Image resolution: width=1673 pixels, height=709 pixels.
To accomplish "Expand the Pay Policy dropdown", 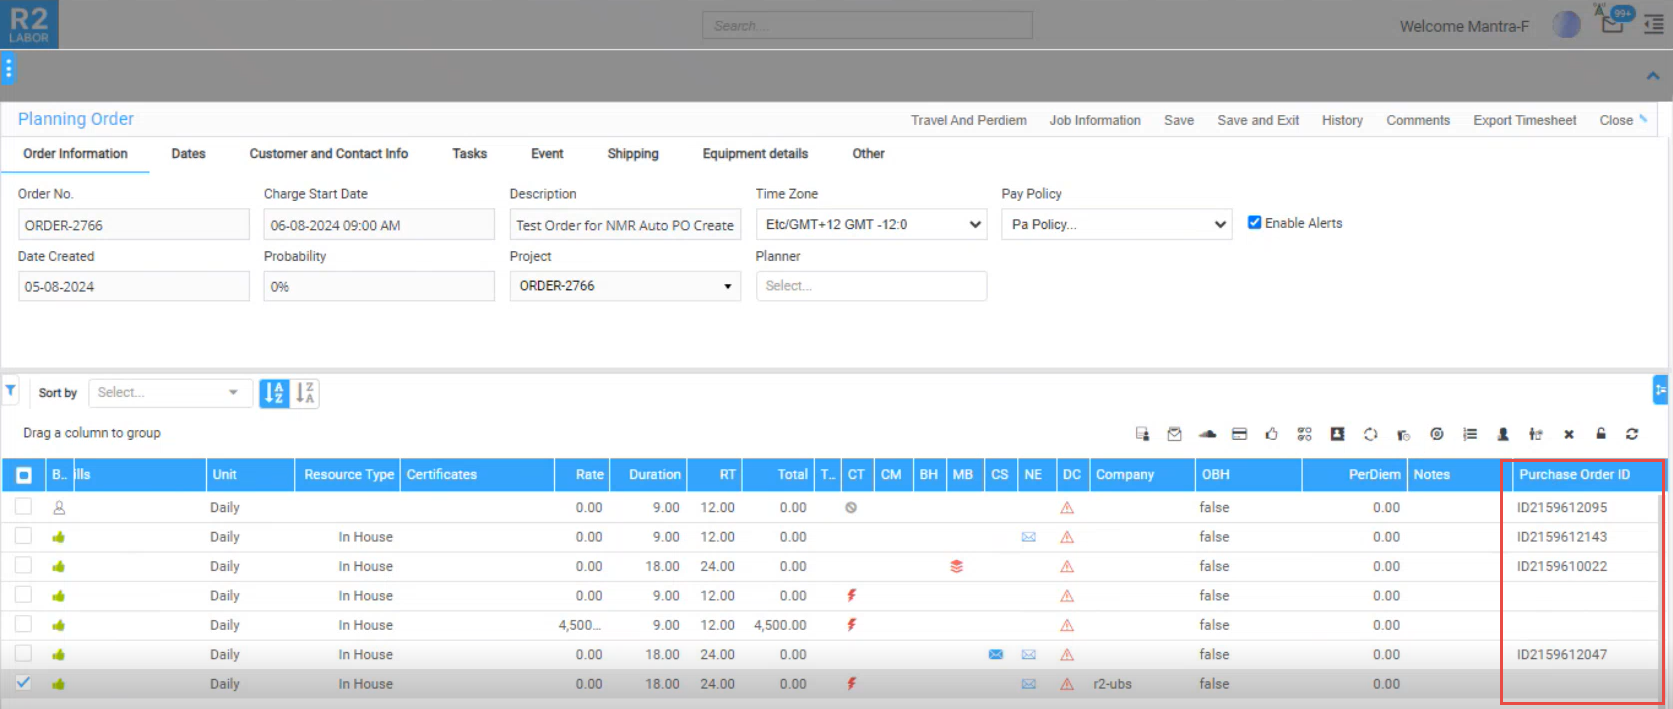I will point(1117,225).
